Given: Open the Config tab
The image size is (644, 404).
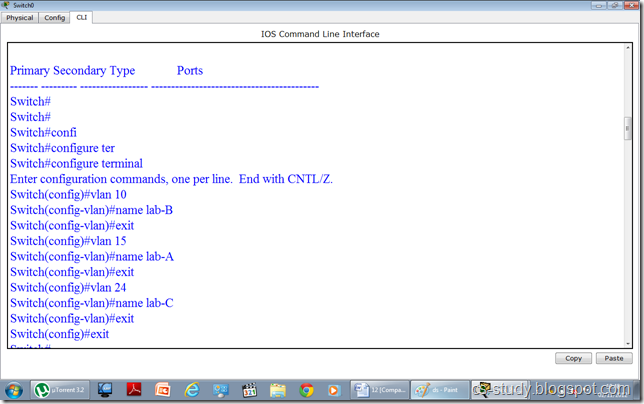Looking at the screenshot, I should click(x=55, y=18).
